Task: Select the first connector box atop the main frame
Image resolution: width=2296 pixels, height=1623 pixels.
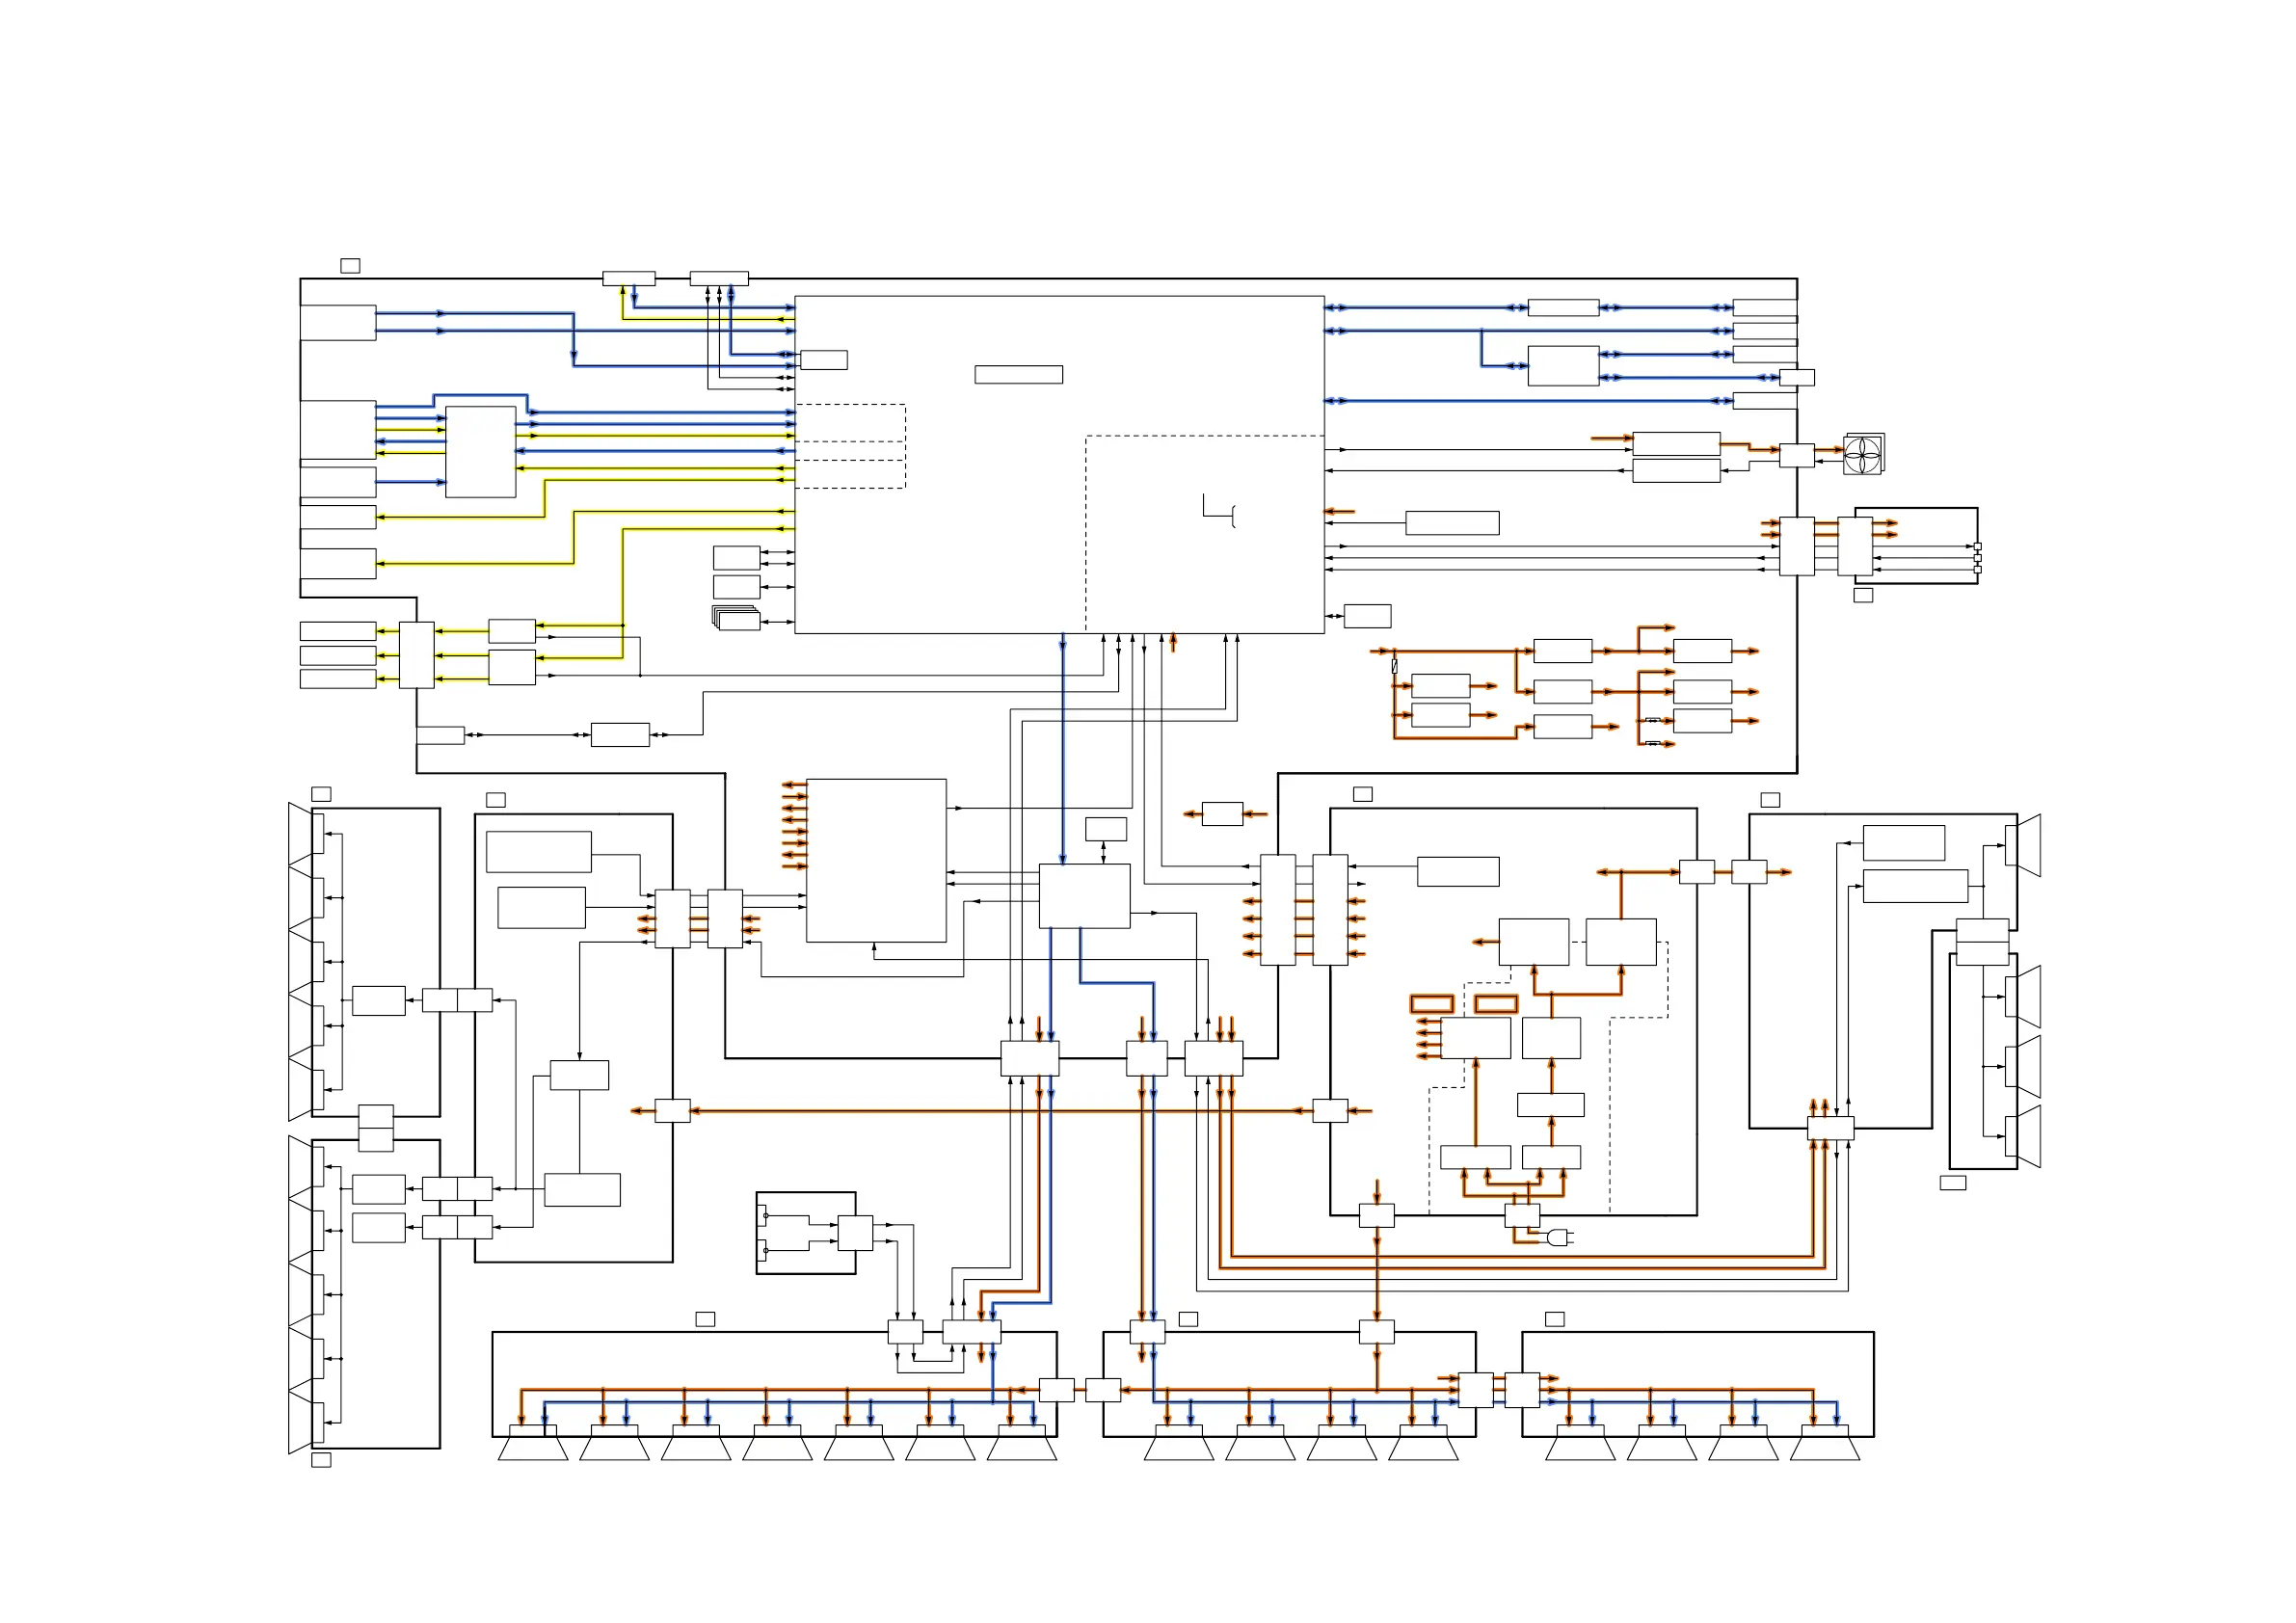Action: point(628,278)
